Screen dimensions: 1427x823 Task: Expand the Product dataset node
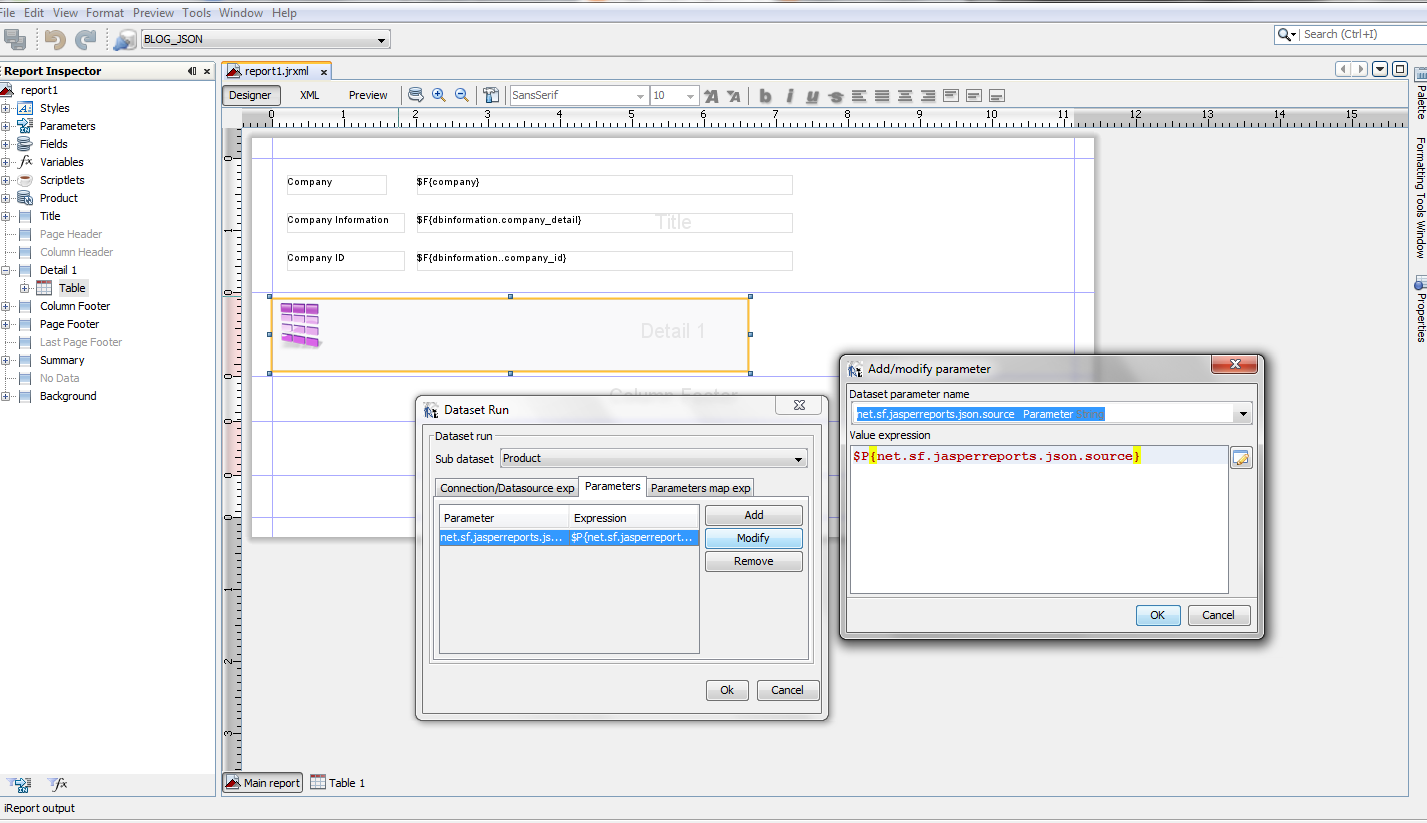pos(6,198)
